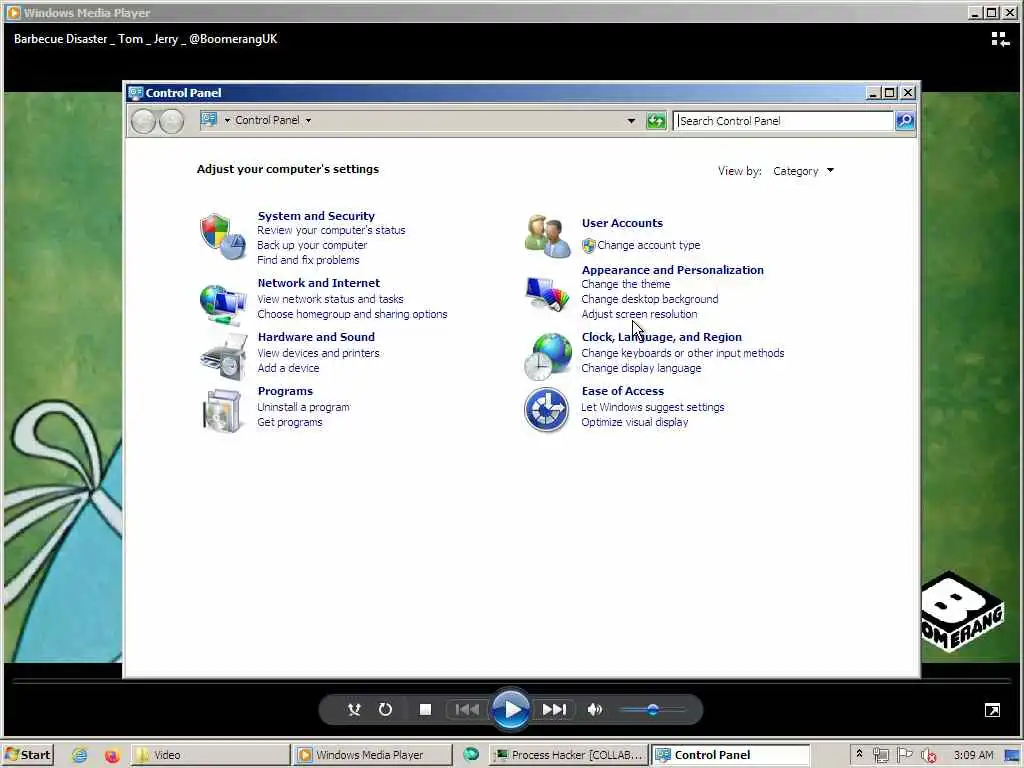1024x768 pixels.
Task: Click Change account type link
Action: tap(648, 246)
